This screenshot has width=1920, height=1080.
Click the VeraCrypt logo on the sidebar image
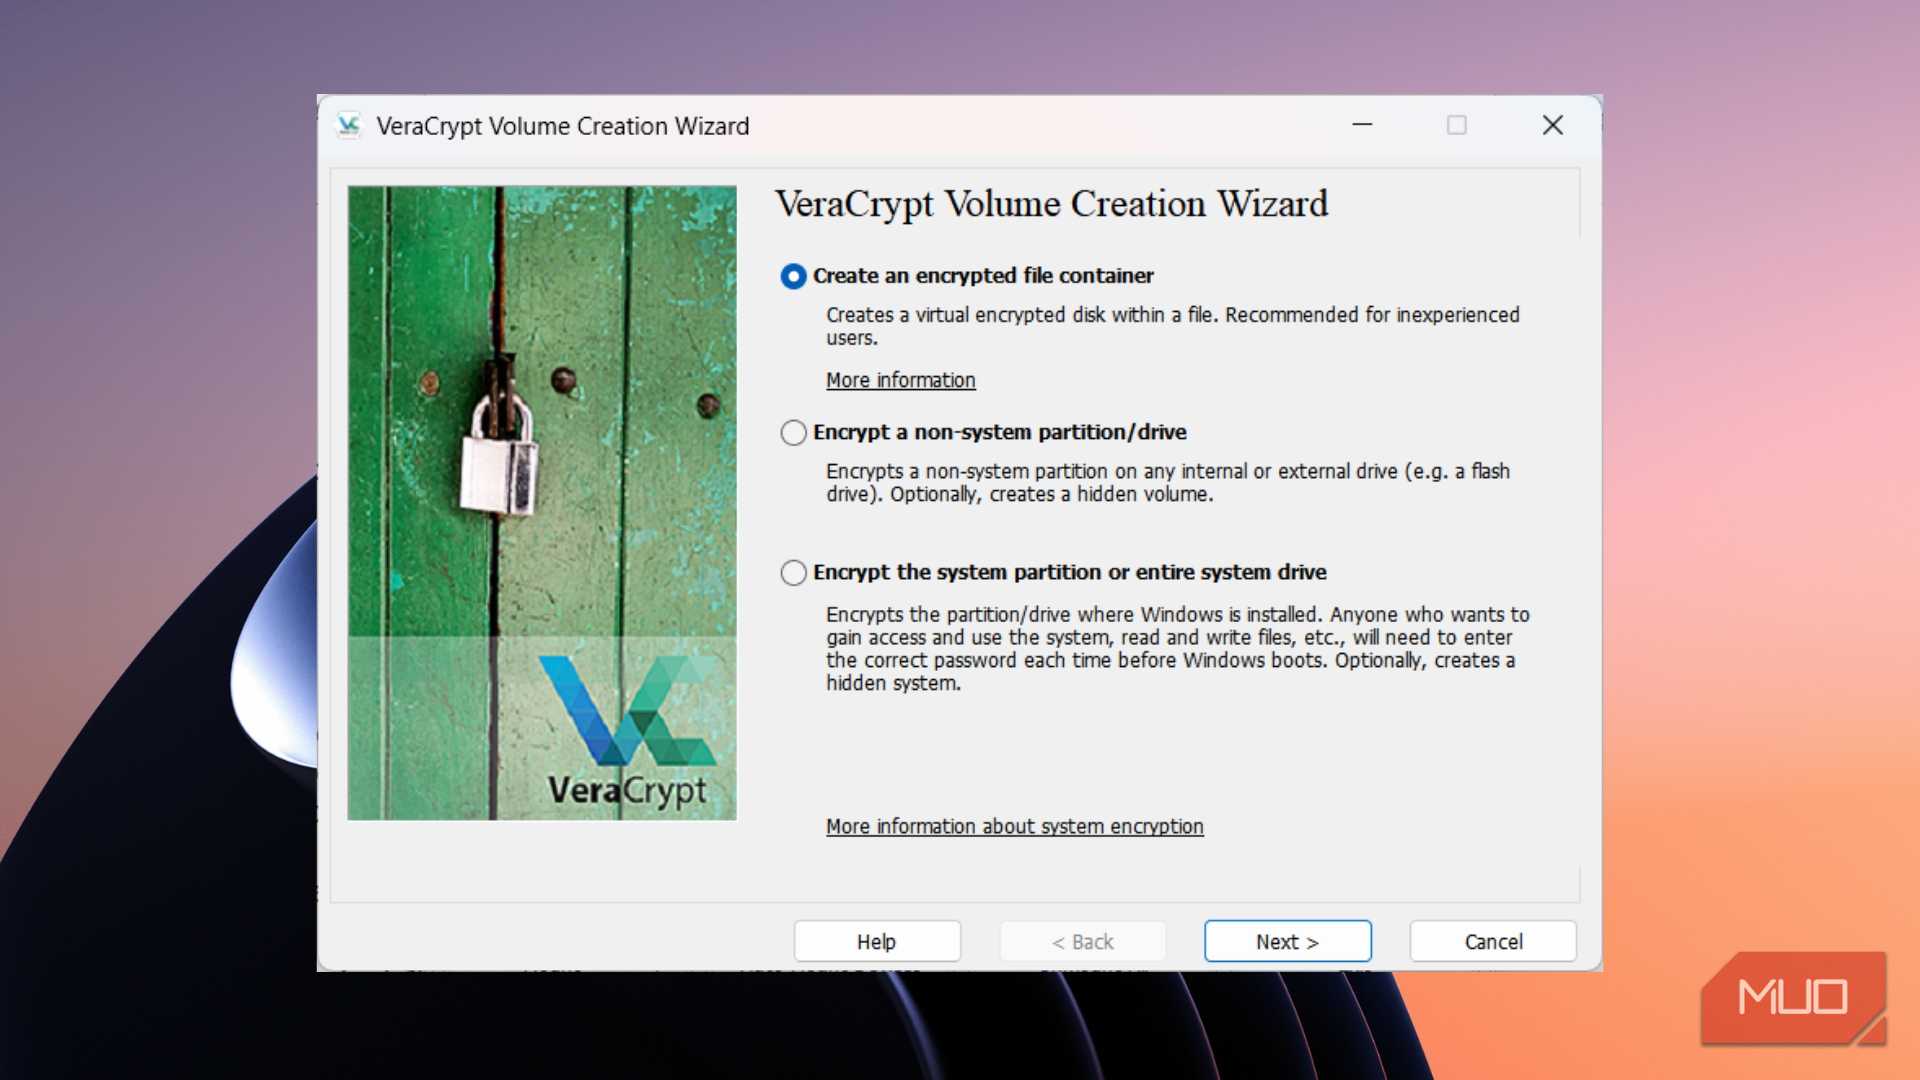tap(626, 720)
